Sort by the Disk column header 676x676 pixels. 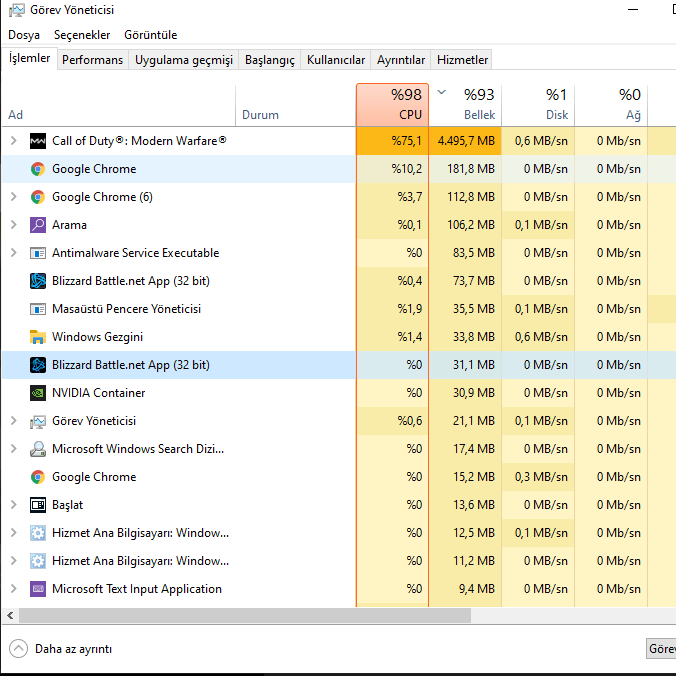(538, 105)
